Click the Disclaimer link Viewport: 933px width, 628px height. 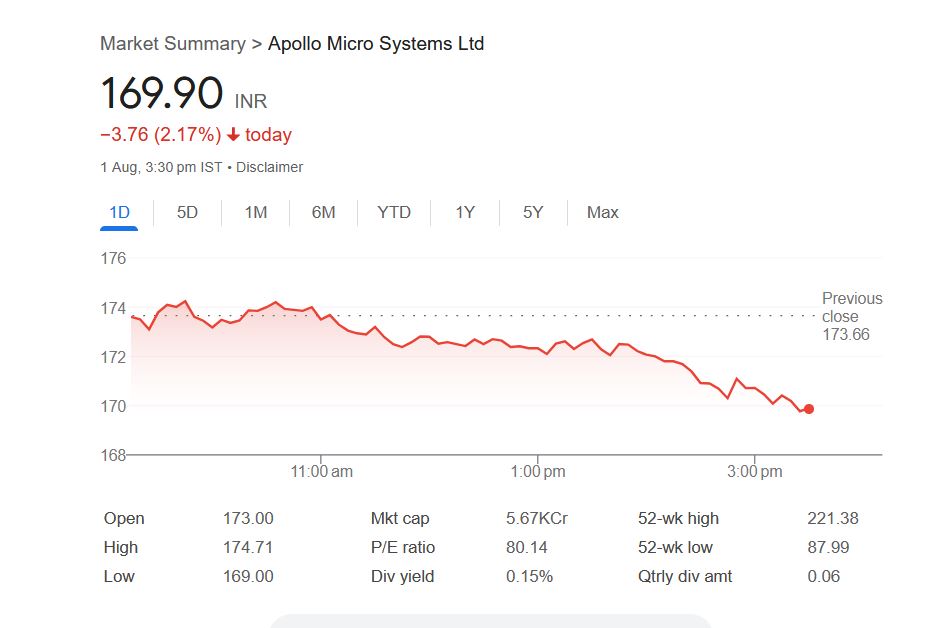tap(269, 167)
